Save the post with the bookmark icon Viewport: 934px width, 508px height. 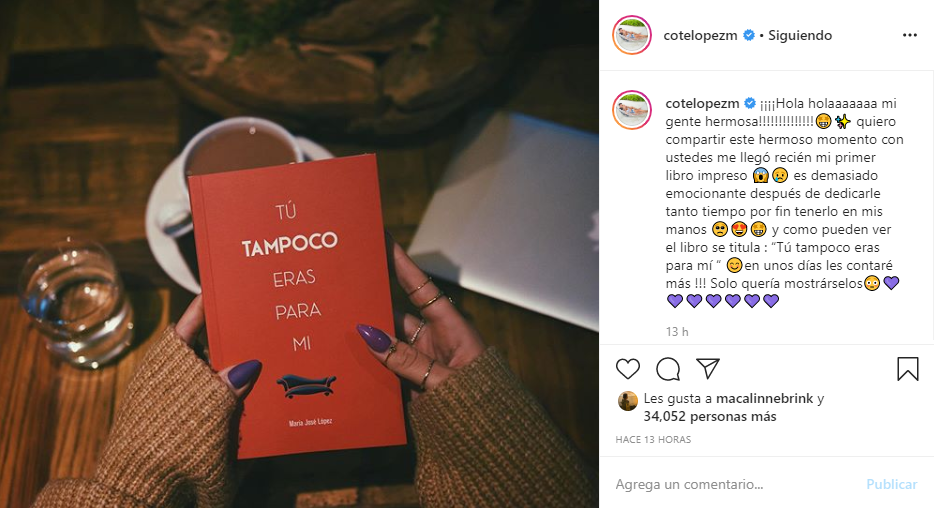tap(908, 369)
